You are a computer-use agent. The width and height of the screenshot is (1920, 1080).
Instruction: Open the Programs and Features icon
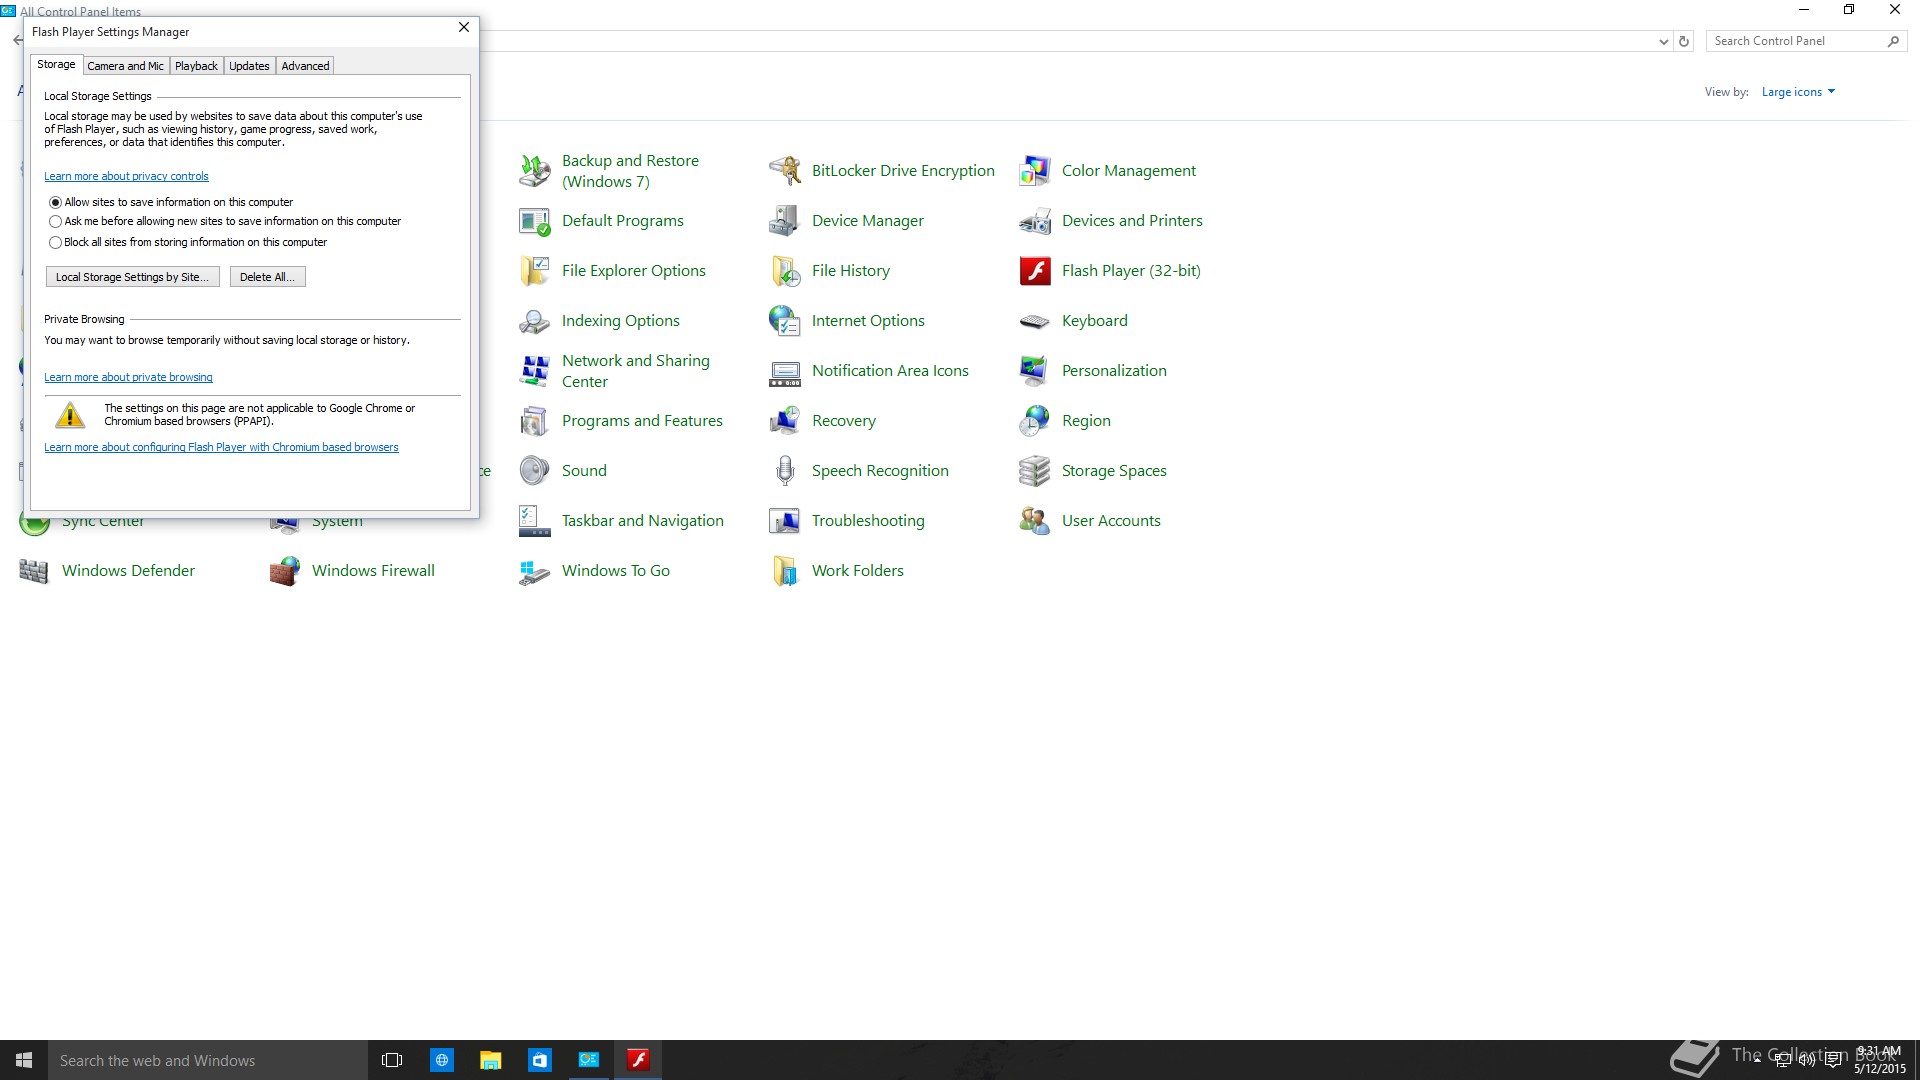pyautogui.click(x=534, y=421)
